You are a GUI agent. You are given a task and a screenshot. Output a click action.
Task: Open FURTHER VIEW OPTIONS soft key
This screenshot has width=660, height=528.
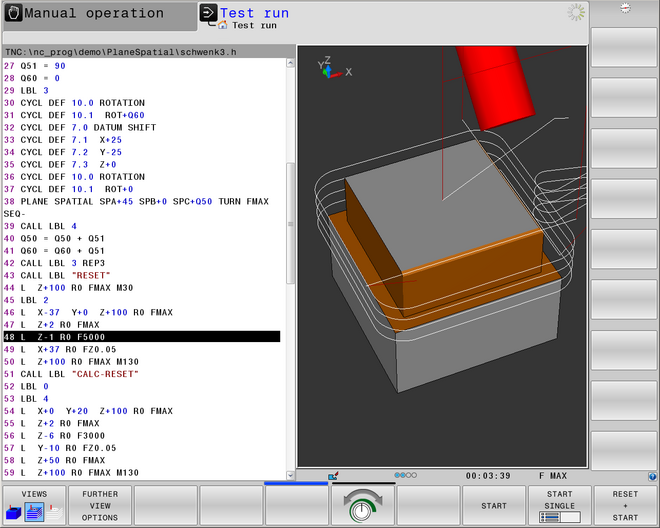(x=100, y=506)
